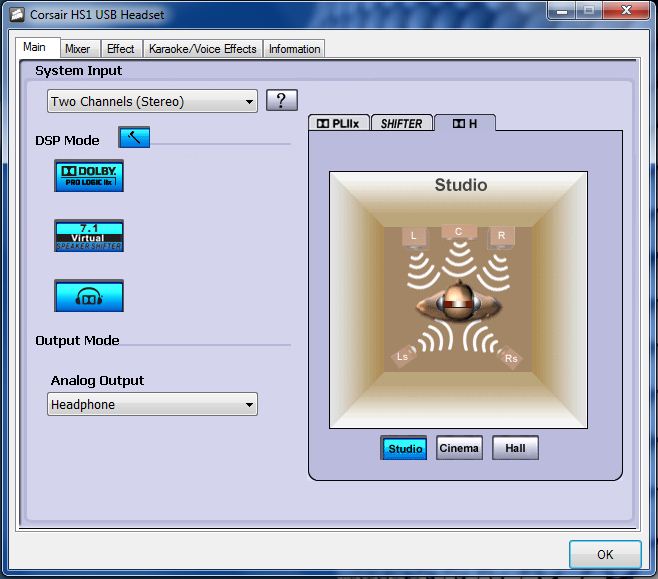Viewport: 658px width, 579px height.
Task: Minimize the Corsair HS1 window
Action: [x=562, y=10]
